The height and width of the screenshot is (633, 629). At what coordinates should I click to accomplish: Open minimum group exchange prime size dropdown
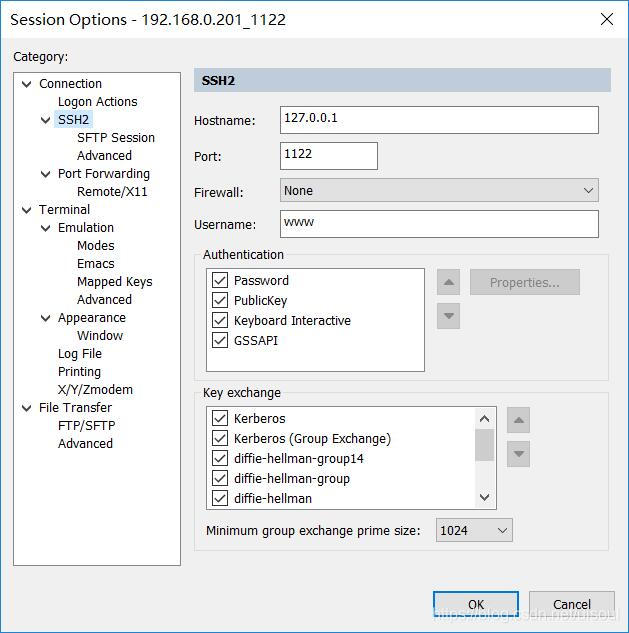pyautogui.click(x=474, y=530)
